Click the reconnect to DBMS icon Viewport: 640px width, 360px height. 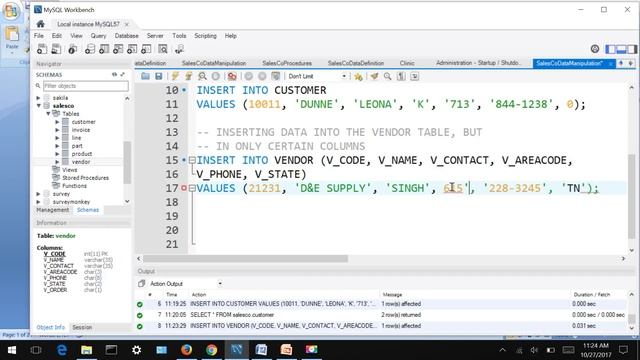pos(179,49)
